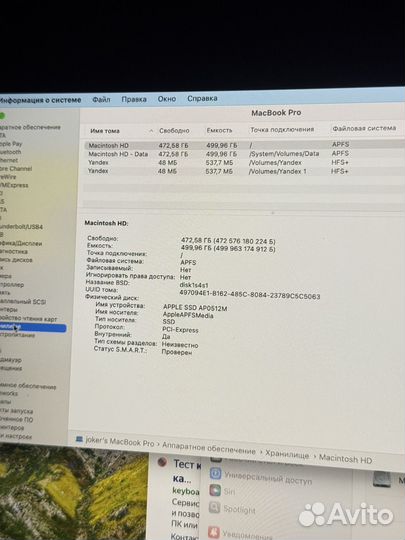Click the computer icon in the path bar
Image resolution: width=405 pixels, height=540 pixels.
pos(79,439)
